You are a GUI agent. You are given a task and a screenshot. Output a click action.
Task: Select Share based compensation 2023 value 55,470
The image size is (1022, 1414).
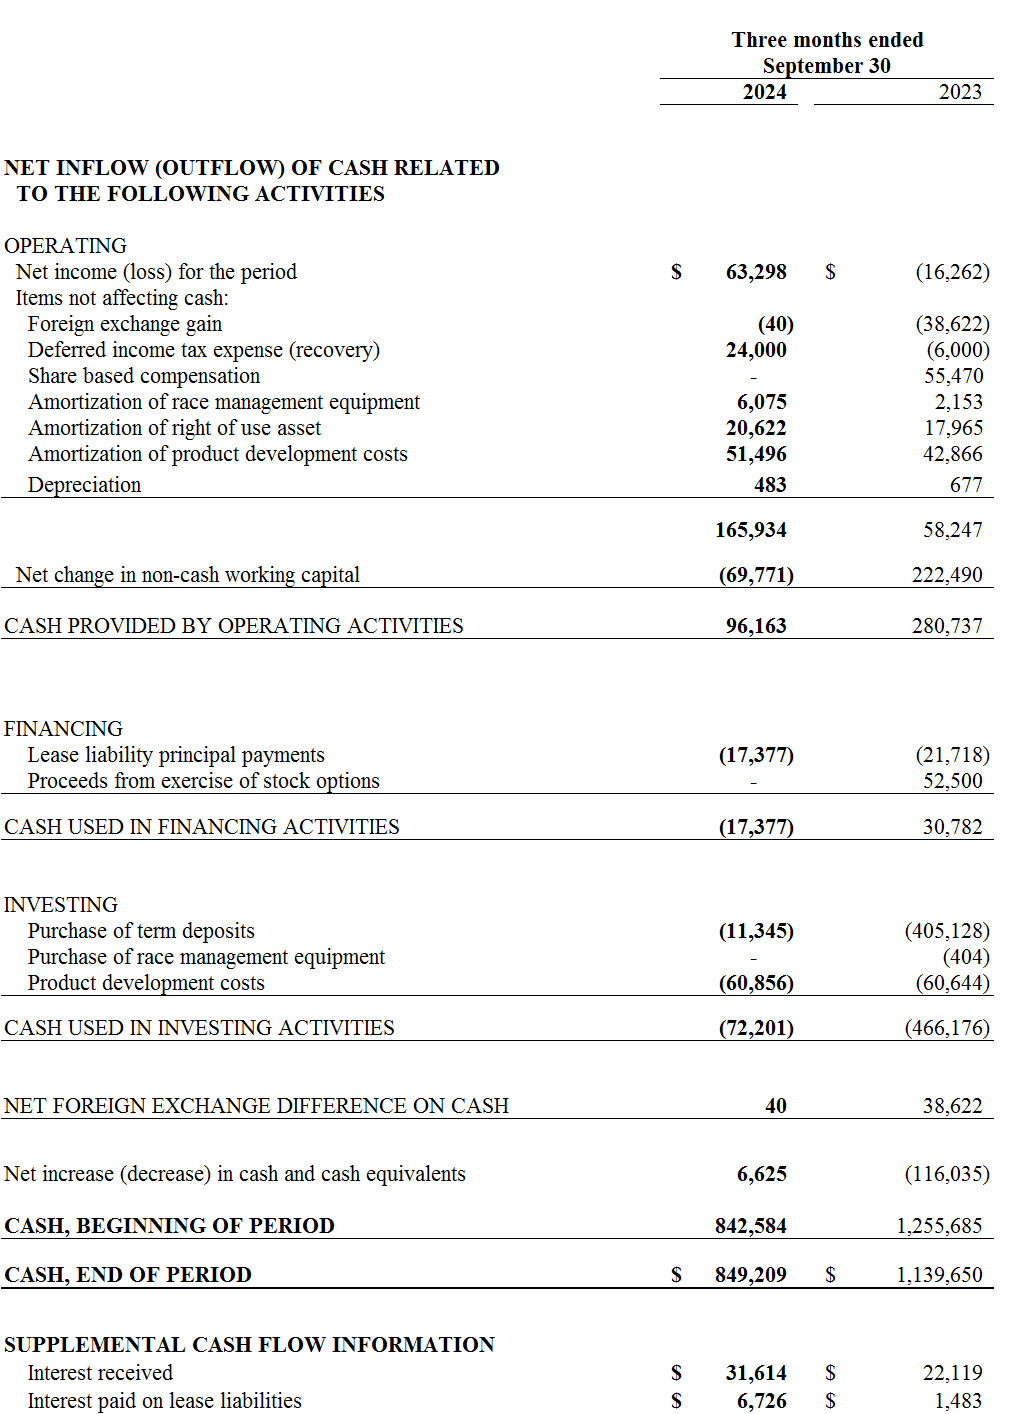click(953, 376)
